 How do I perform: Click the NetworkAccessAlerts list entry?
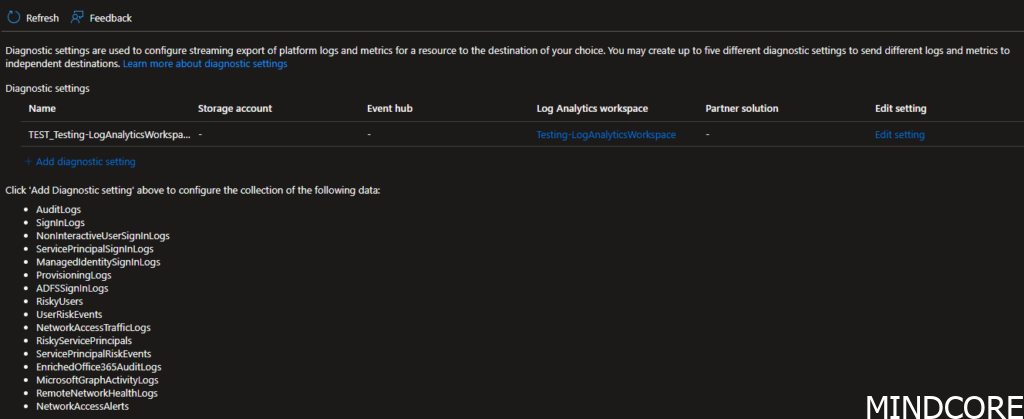pyautogui.click(x=82, y=406)
